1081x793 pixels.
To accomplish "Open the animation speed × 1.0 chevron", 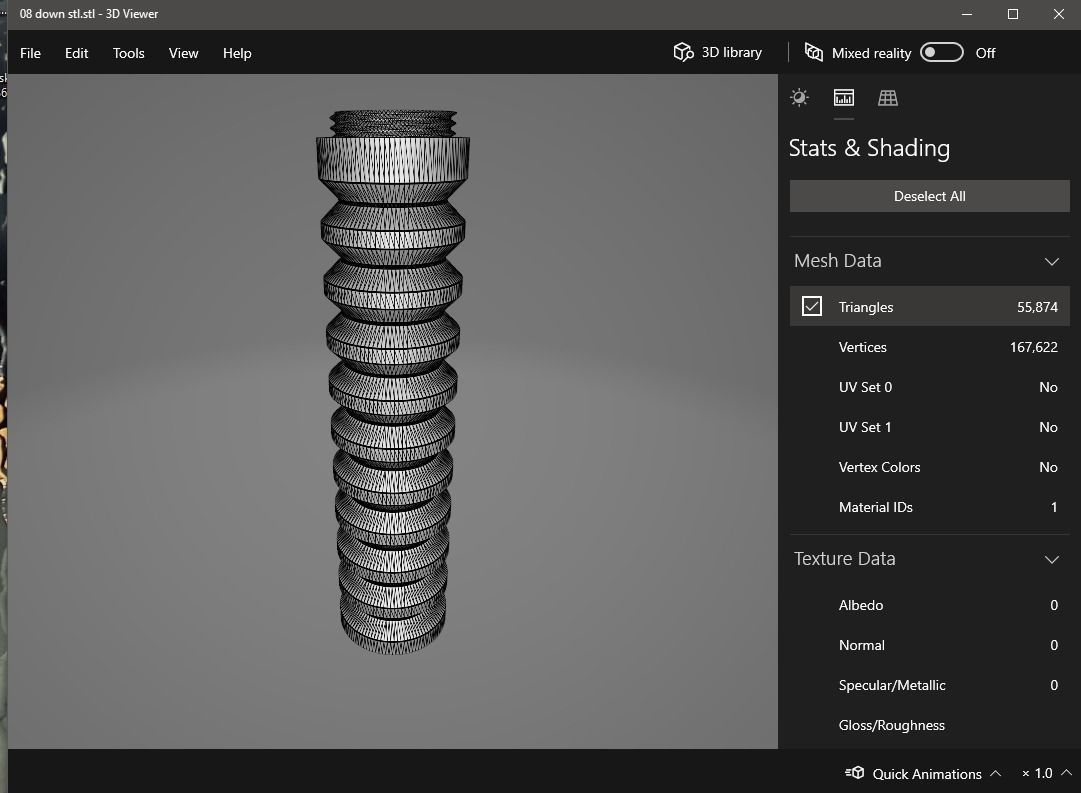I will 1067,773.
